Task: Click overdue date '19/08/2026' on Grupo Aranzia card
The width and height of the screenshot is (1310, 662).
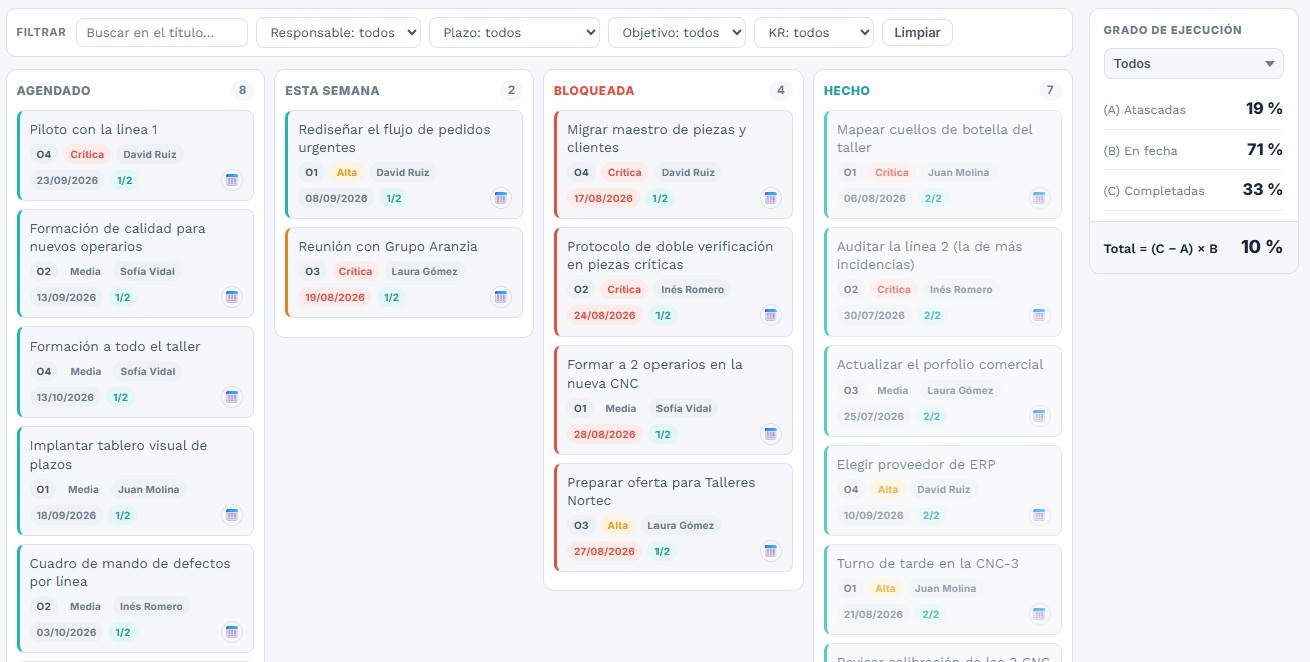Action: (x=334, y=297)
